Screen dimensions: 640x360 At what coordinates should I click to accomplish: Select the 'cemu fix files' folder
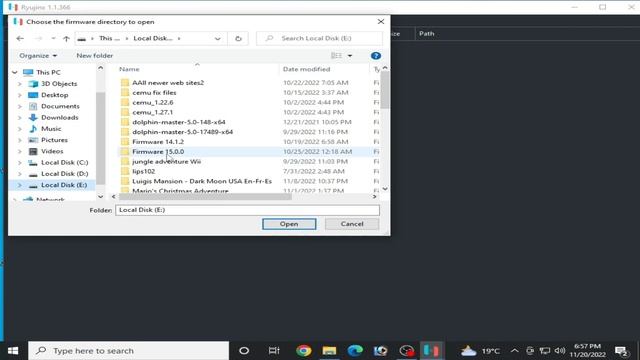click(x=154, y=93)
